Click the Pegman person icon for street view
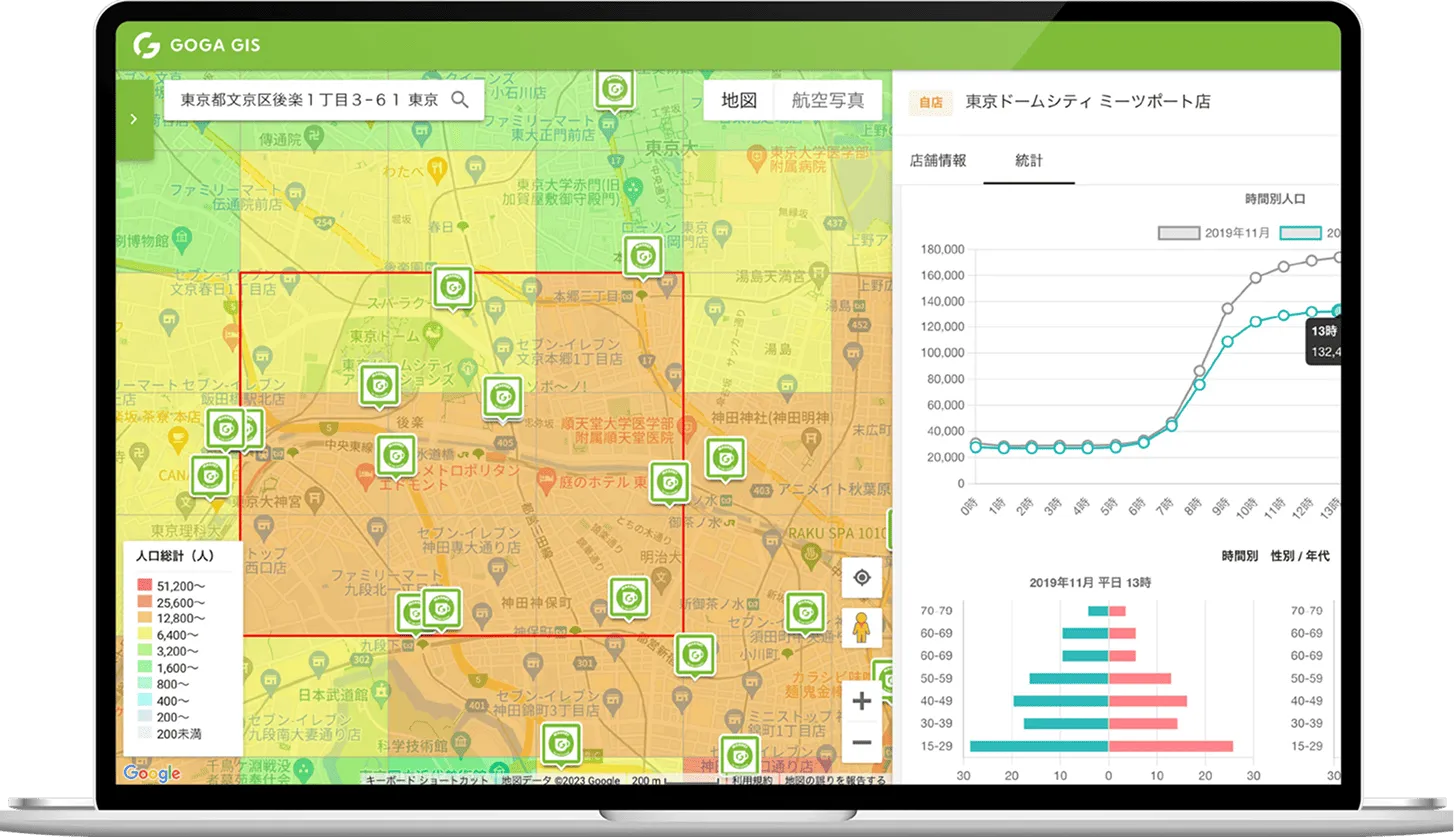The image size is (1454, 837). click(861, 625)
